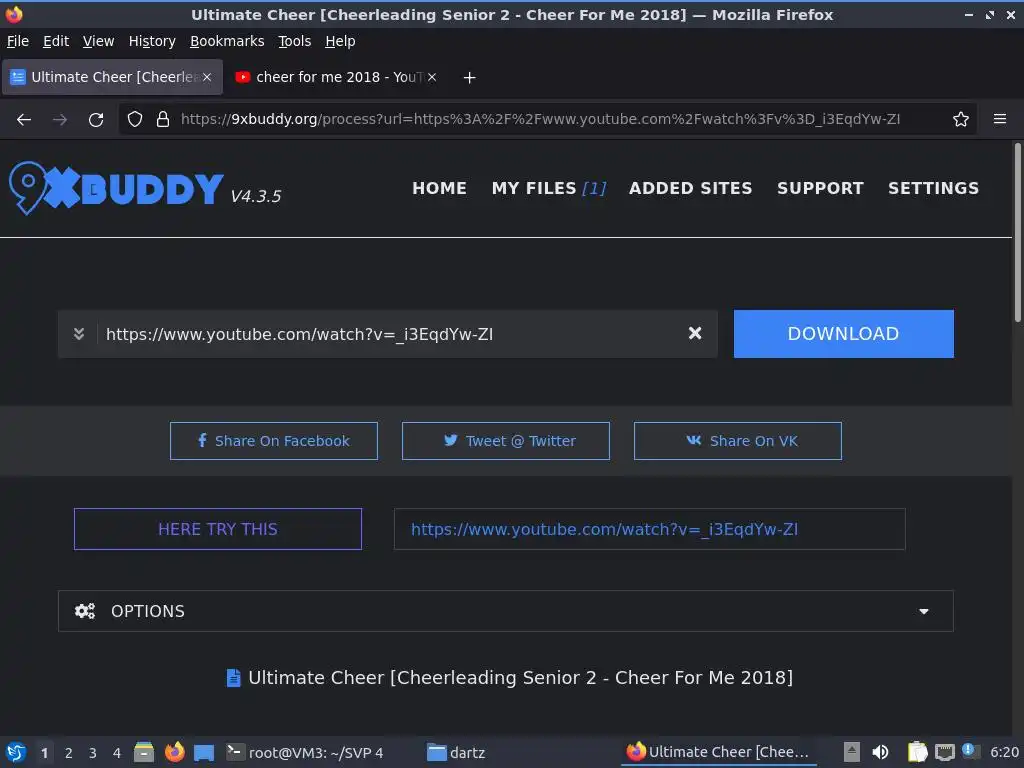Launch Firefox from taskbar quick launch
1024x768 pixels.
(174, 752)
